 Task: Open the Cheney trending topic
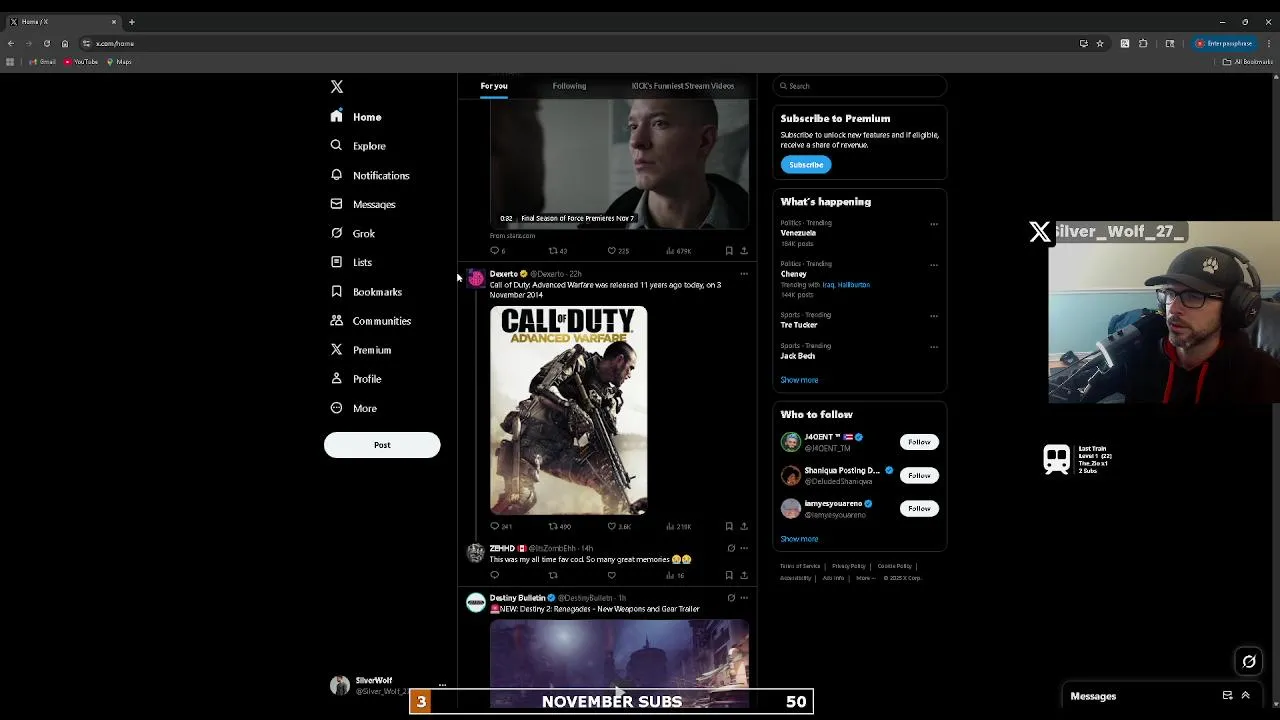[794, 274]
